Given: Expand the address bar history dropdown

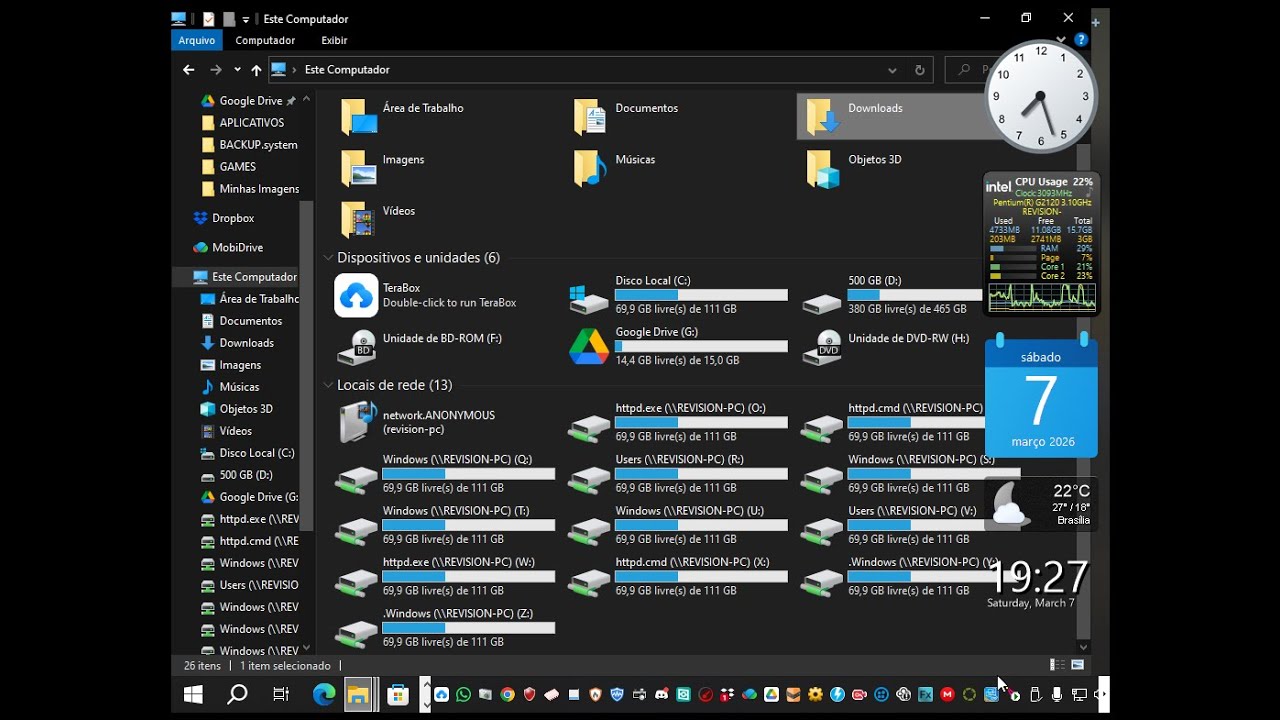Looking at the screenshot, I should (x=892, y=70).
